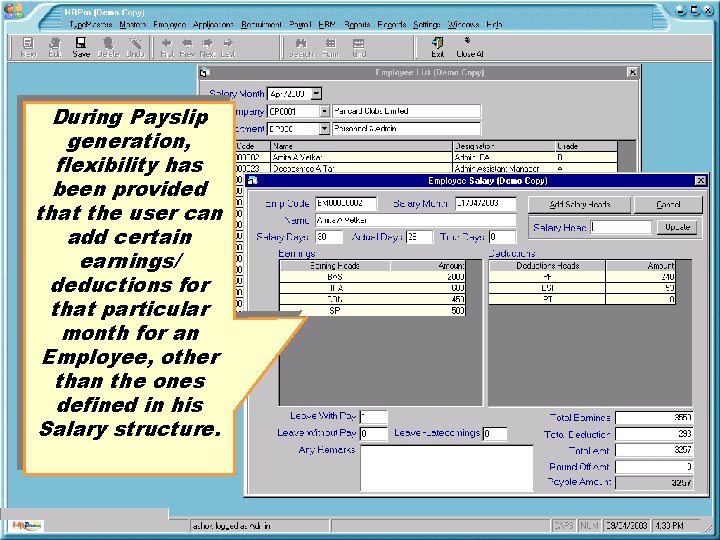Go to Next record arrow
The height and width of the screenshot is (540, 720).
click(207, 47)
